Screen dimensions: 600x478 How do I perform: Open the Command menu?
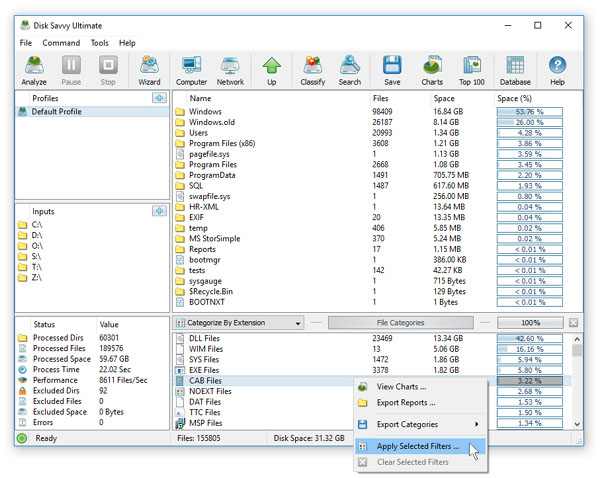[61, 43]
